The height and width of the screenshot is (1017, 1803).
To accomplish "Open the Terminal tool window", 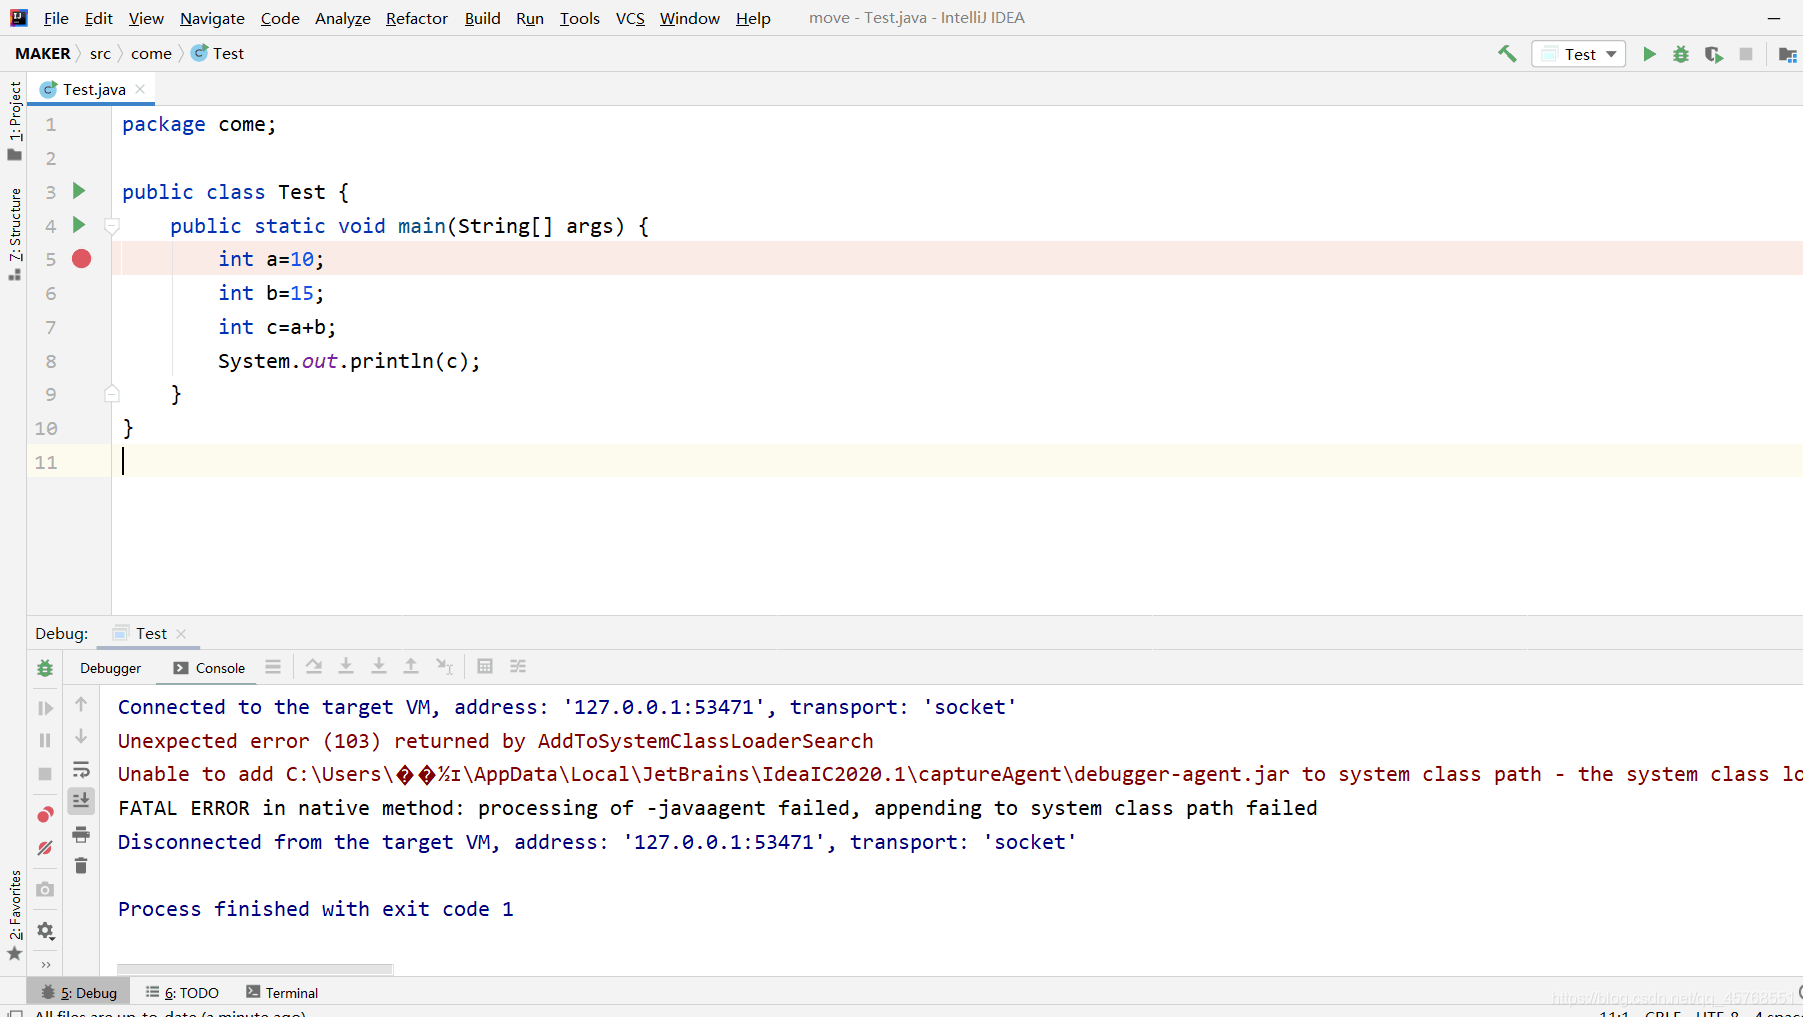I will (290, 992).
